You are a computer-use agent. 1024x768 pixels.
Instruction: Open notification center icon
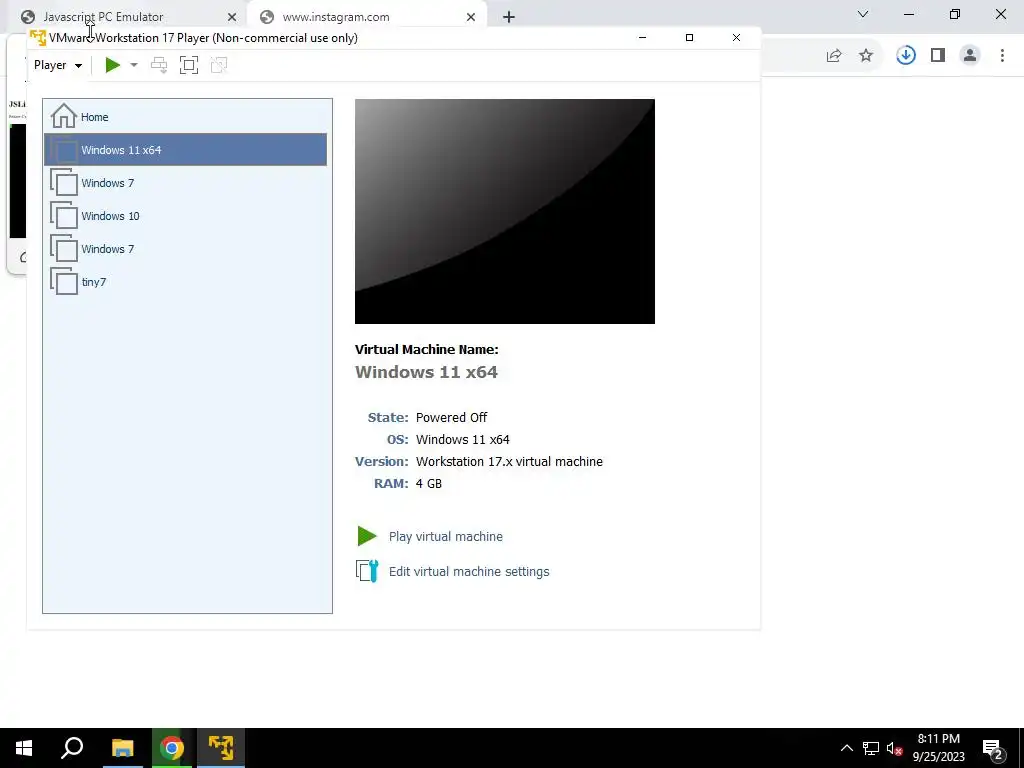click(993, 748)
